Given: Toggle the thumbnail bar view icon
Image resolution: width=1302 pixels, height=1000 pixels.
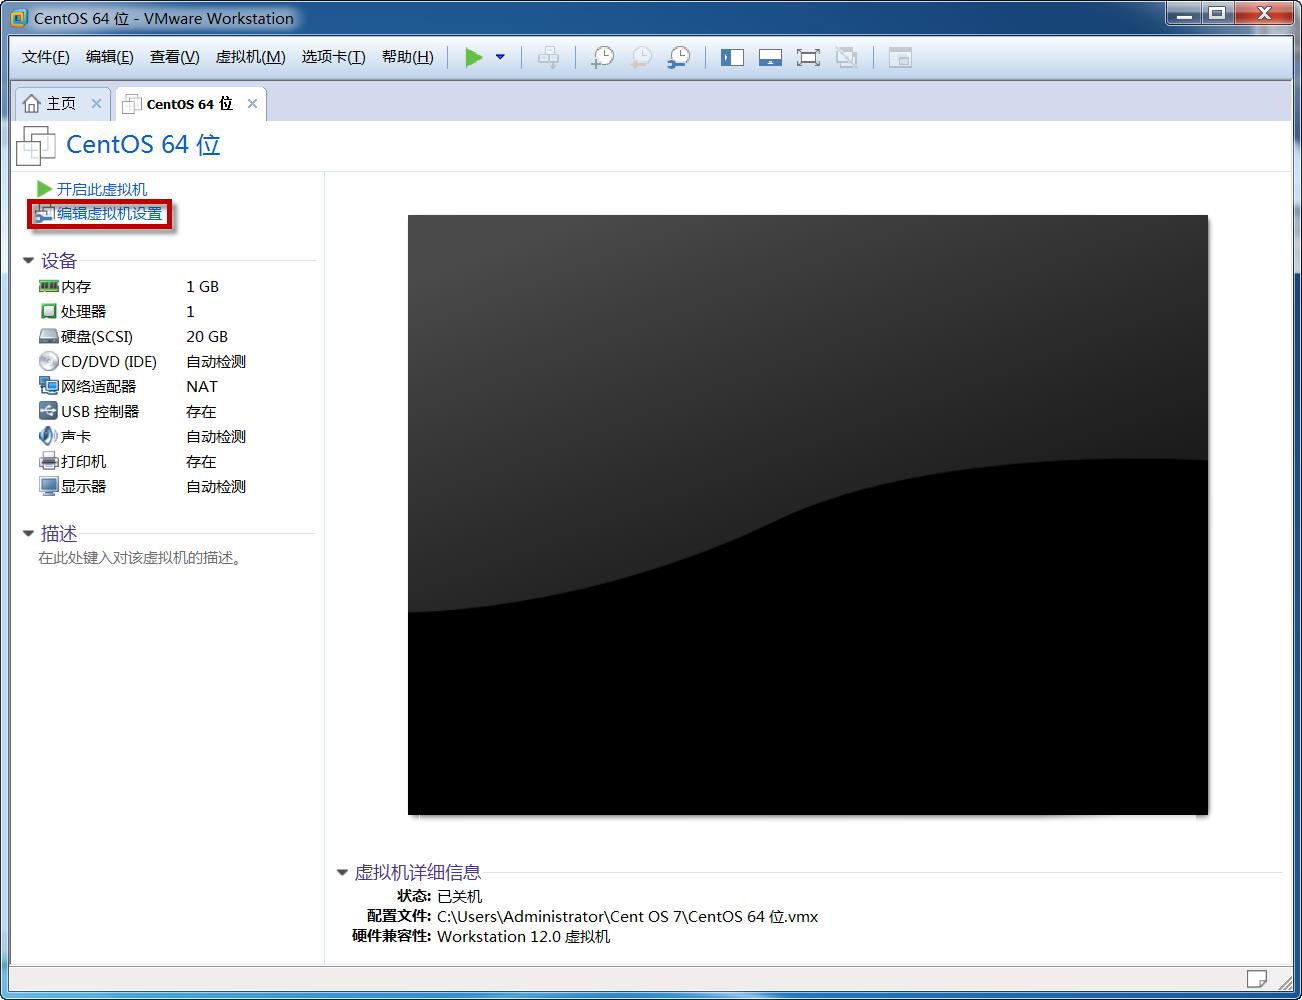Looking at the screenshot, I should click(770, 58).
